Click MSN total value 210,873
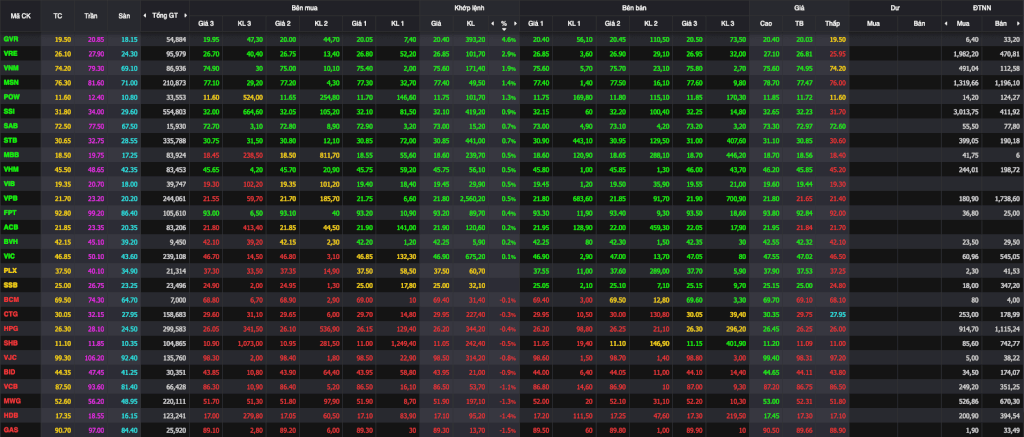The width and height of the screenshot is (1024, 437). click(175, 82)
